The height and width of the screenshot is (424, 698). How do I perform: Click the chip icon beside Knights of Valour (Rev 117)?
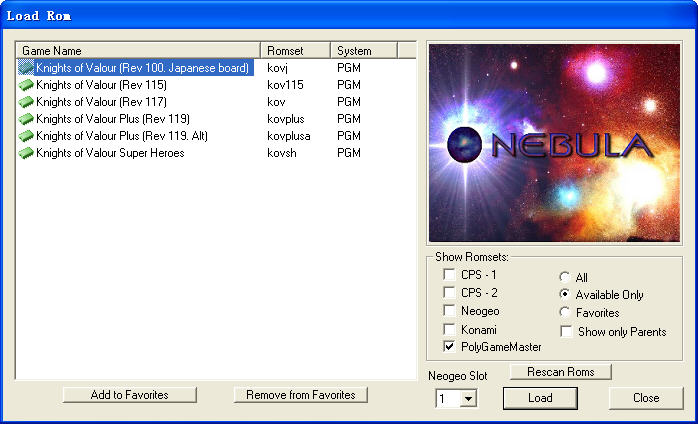26,102
